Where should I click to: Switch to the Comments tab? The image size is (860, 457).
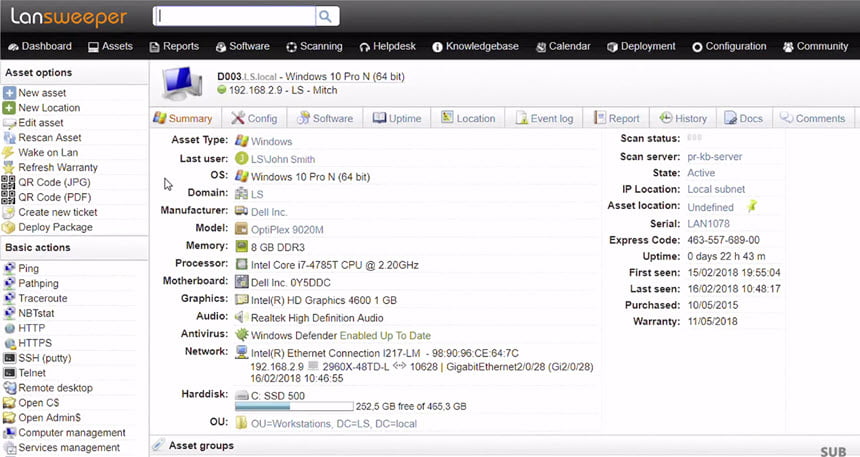[813, 118]
